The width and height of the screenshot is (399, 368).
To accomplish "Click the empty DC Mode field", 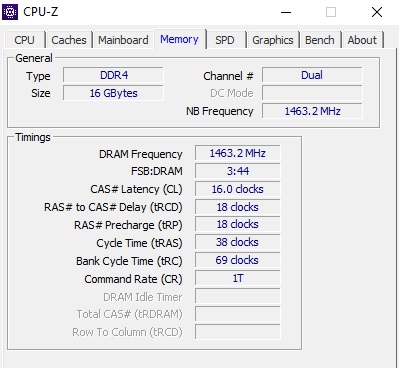I will (x=312, y=93).
